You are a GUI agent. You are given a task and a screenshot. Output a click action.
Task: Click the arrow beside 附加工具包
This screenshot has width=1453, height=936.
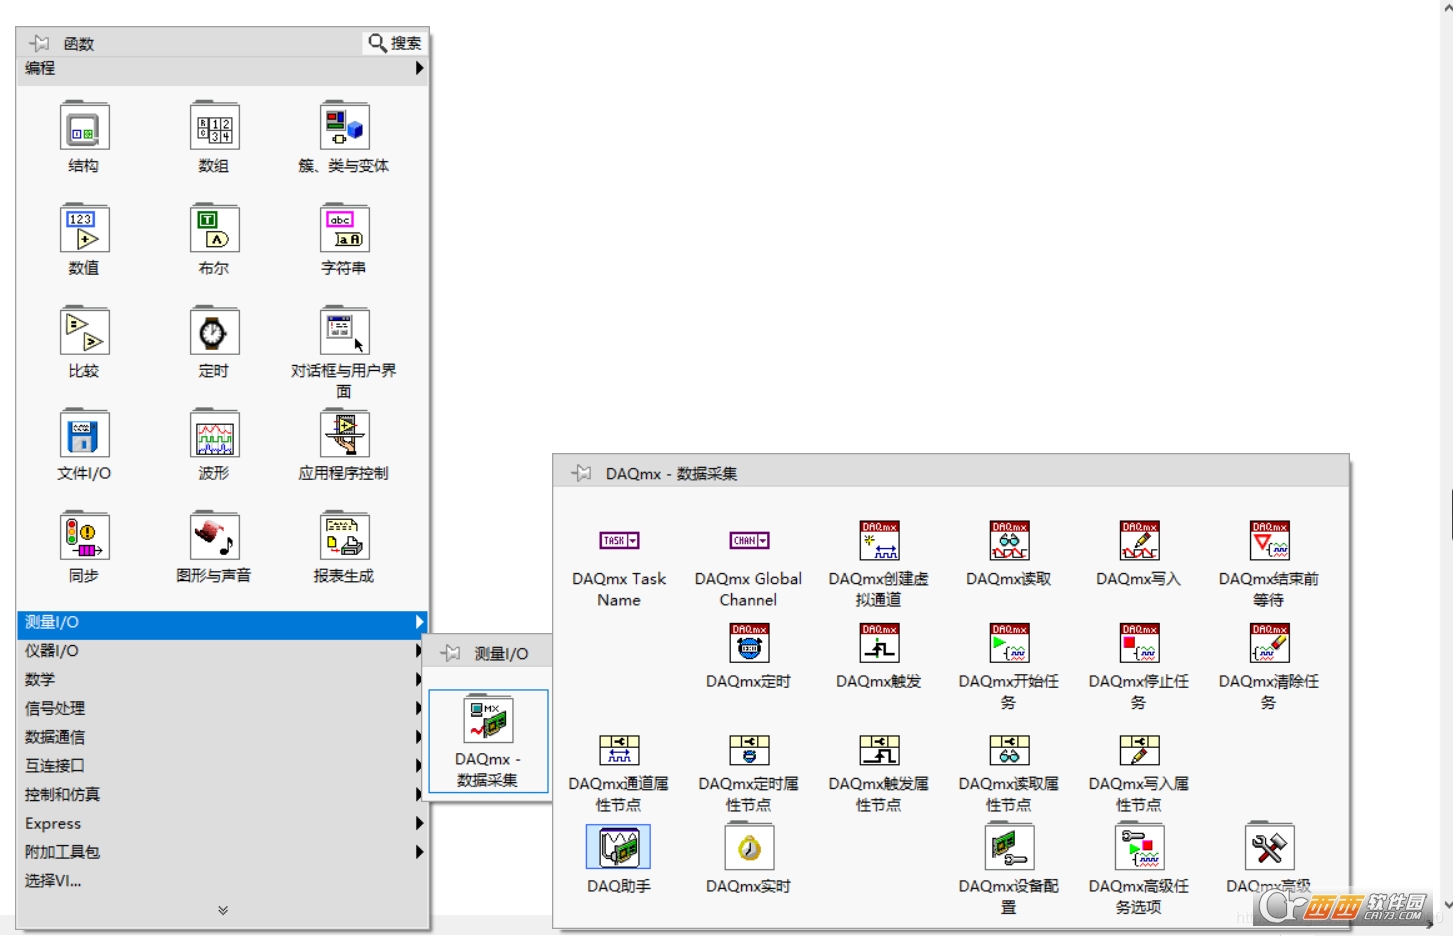pos(419,852)
